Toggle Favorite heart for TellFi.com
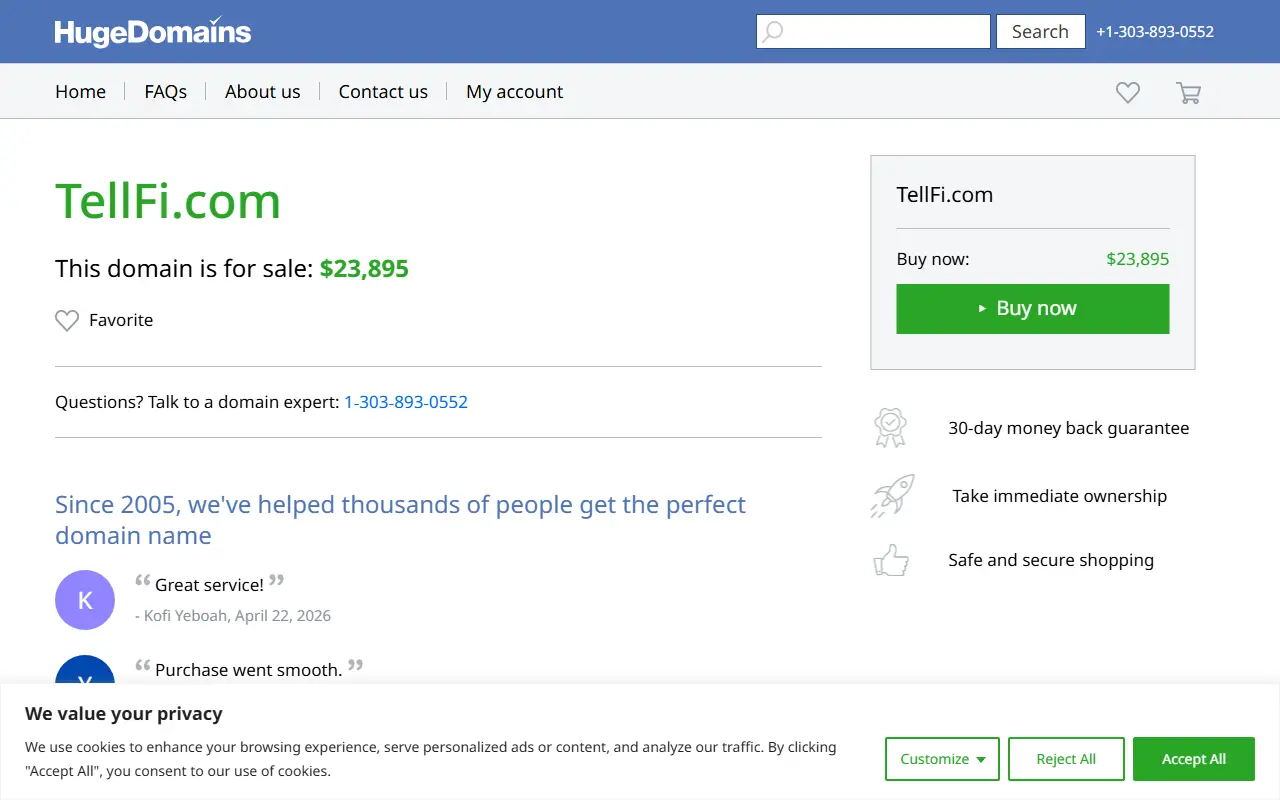This screenshot has height=800, width=1280. coord(67,320)
